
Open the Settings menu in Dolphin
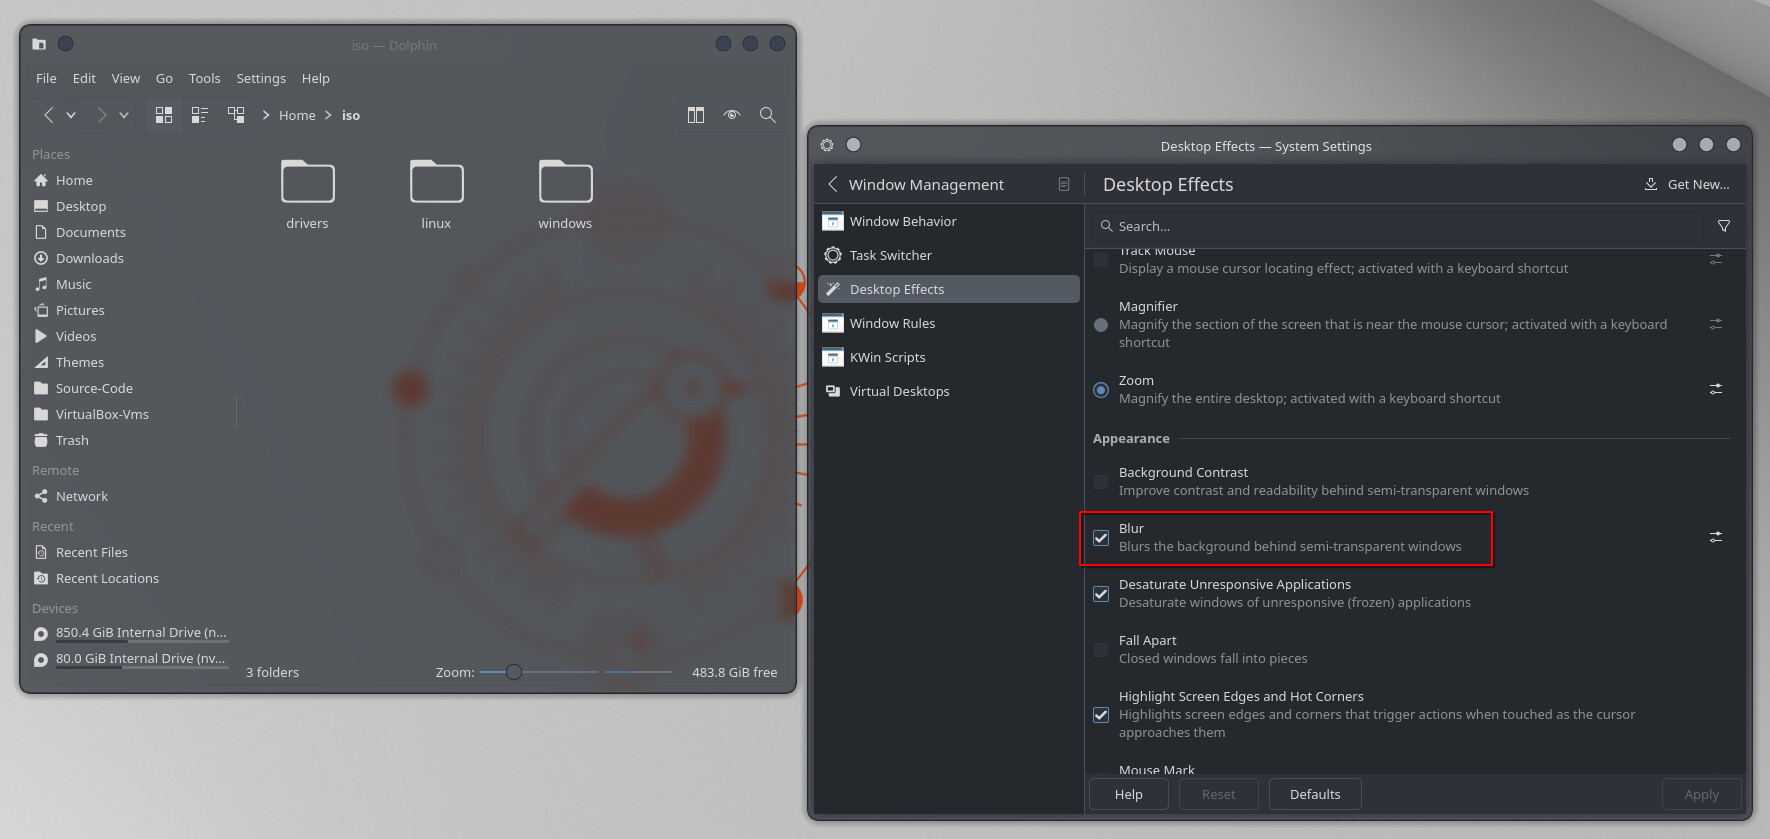pyautogui.click(x=261, y=78)
